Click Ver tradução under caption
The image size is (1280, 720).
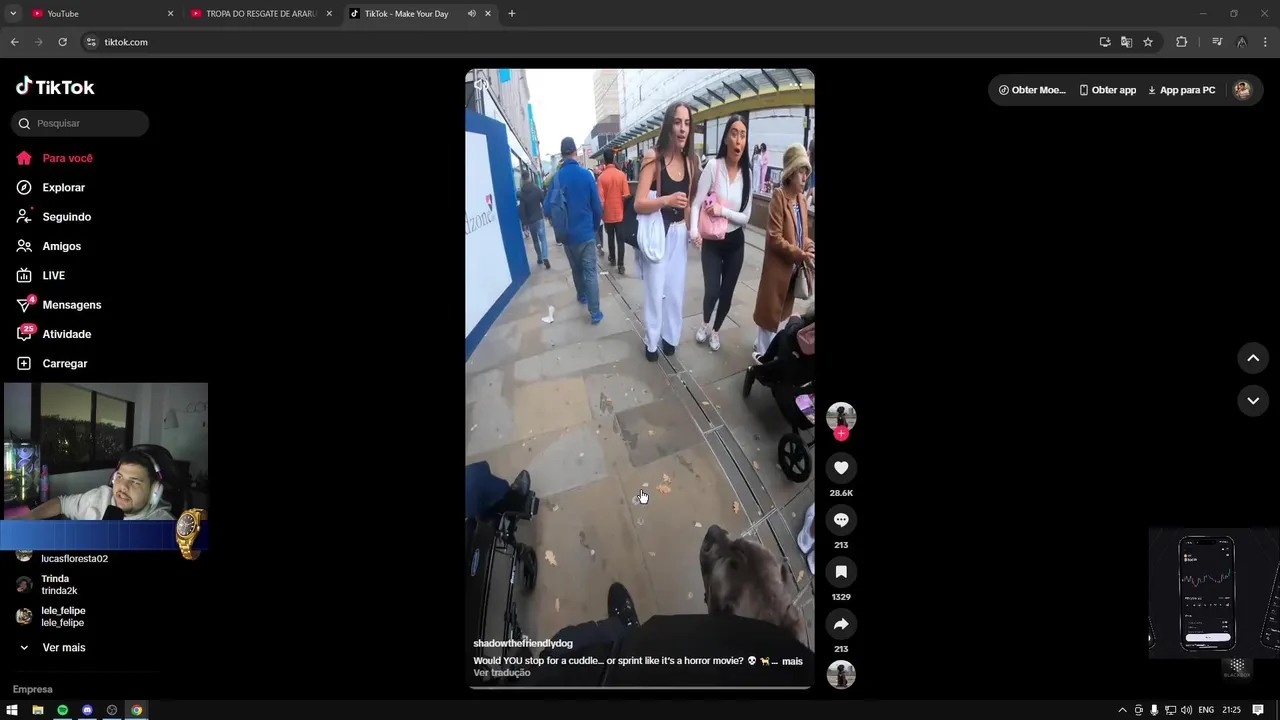(502, 673)
